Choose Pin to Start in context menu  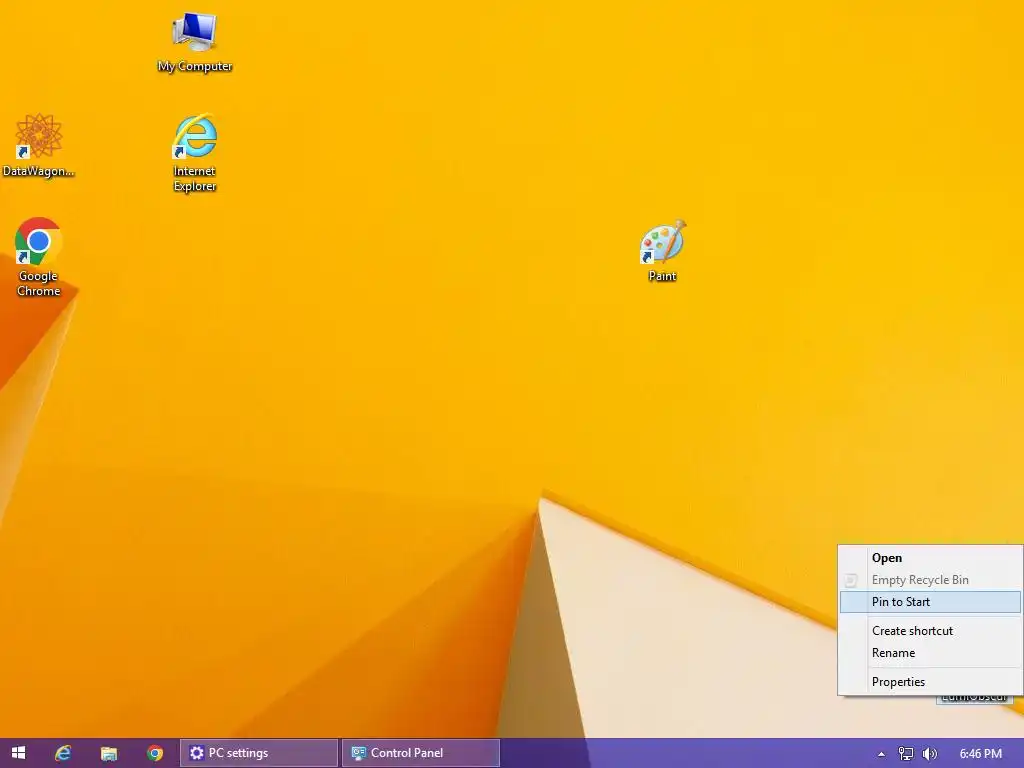click(x=930, y=601)
